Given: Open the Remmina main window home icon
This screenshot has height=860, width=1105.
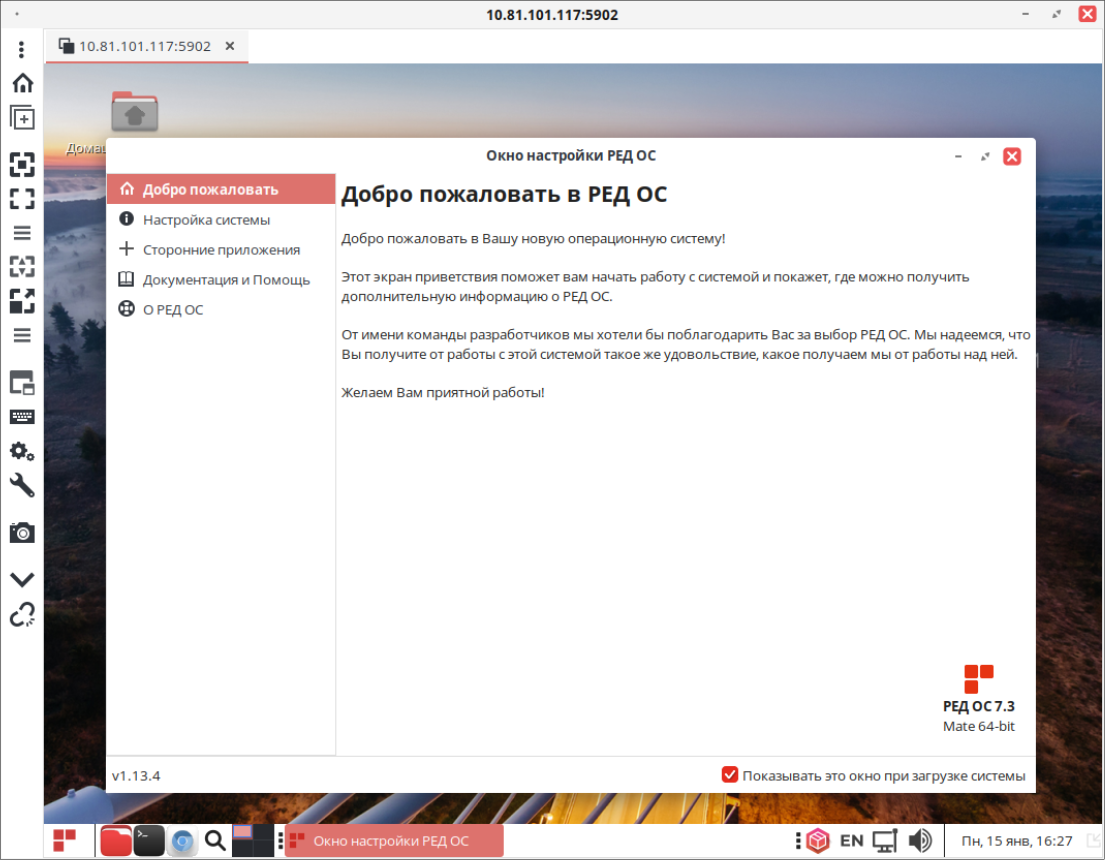Looking at the screenshot, I should pyautogui.click(x=23, y=83).
